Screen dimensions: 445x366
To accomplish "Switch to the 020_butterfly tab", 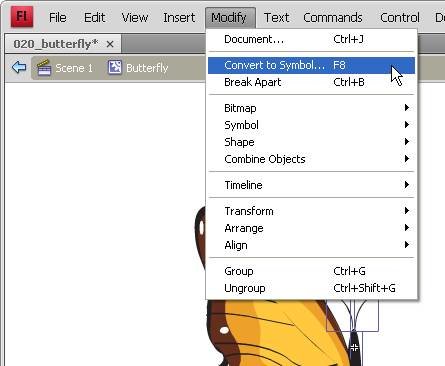I will [56, 44].
